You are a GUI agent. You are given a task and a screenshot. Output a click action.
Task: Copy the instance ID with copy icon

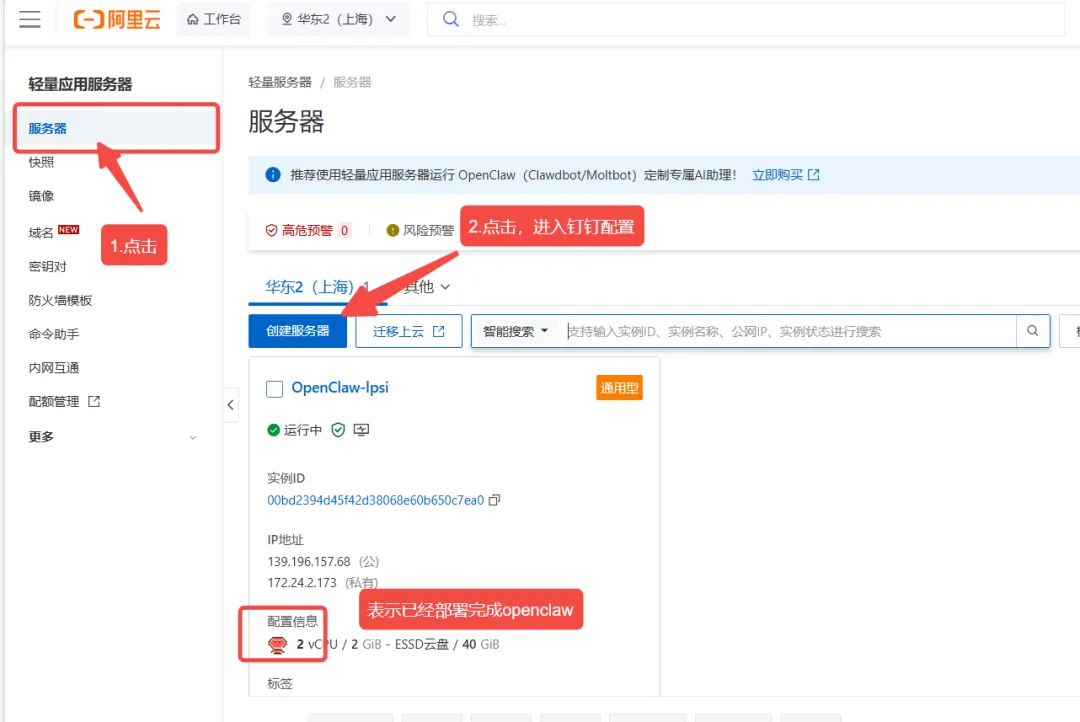(x=494, y=500)
